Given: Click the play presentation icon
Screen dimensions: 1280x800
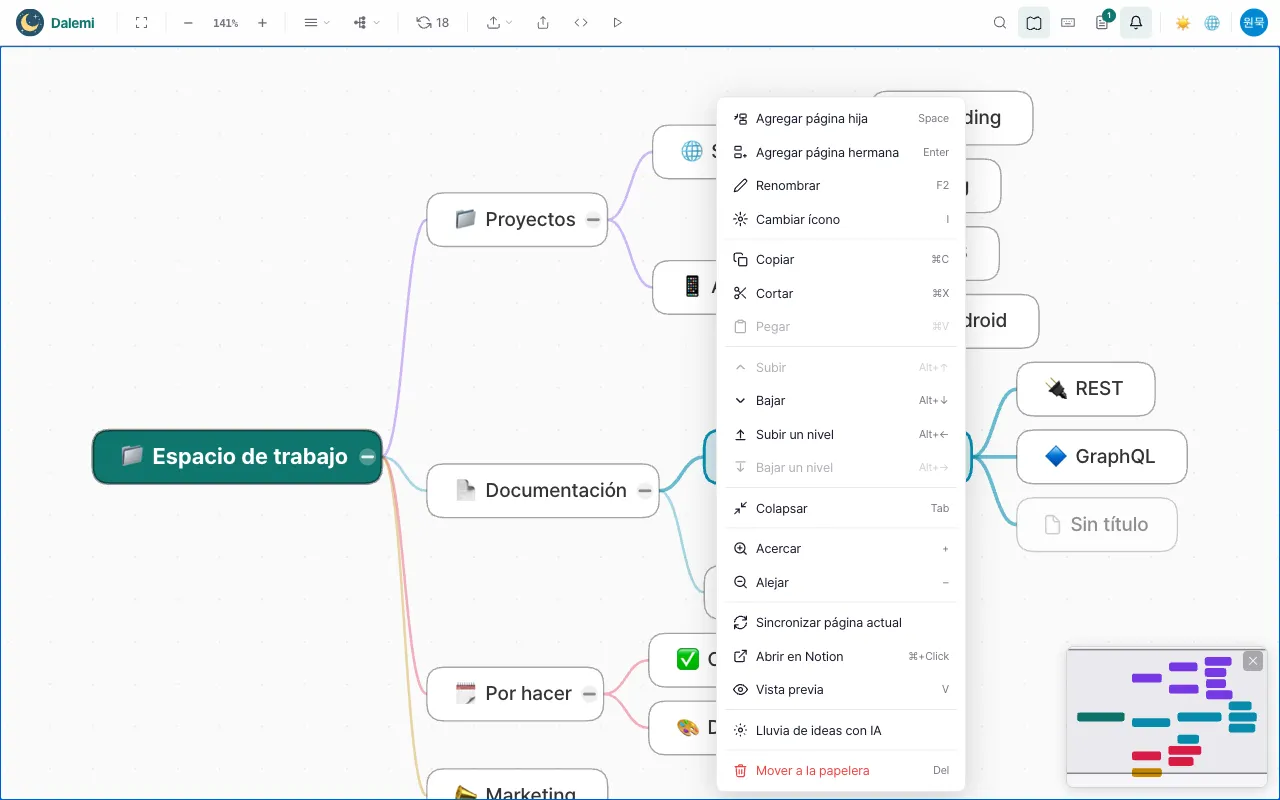Looking at the screenshot, I should coord(617,22).
